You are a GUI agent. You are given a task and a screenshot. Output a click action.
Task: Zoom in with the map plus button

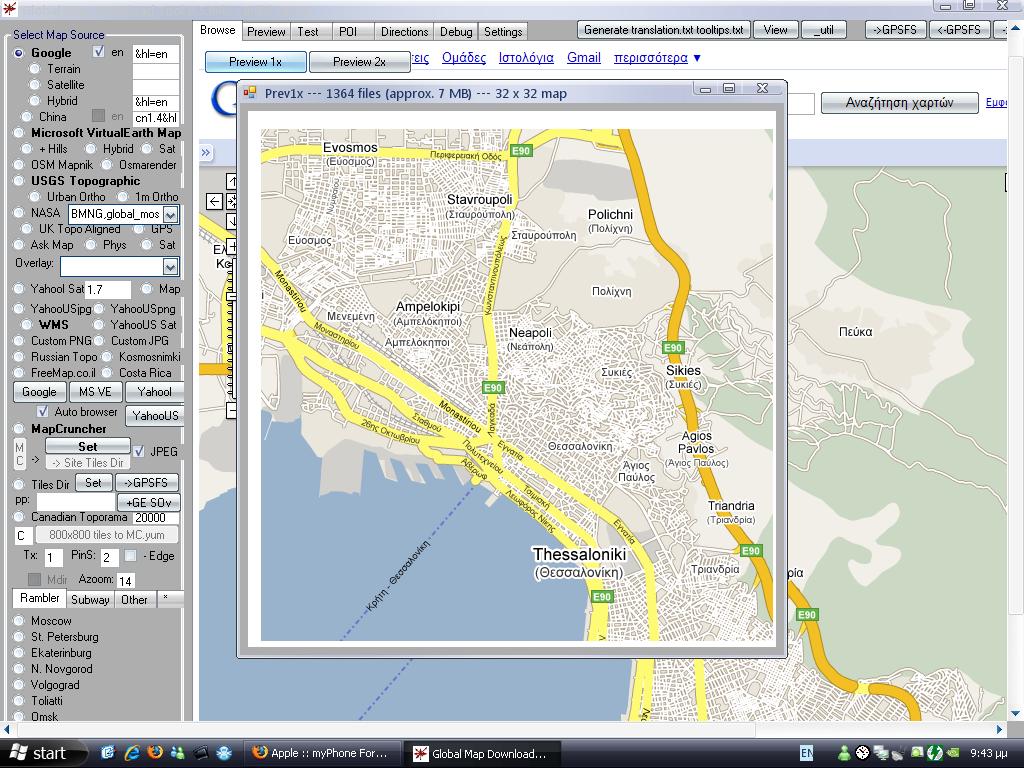[x=231, y=248]
